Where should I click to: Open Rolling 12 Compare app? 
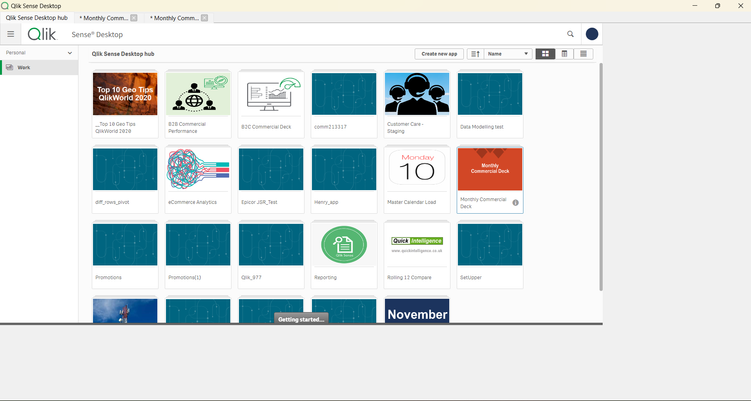417,254
